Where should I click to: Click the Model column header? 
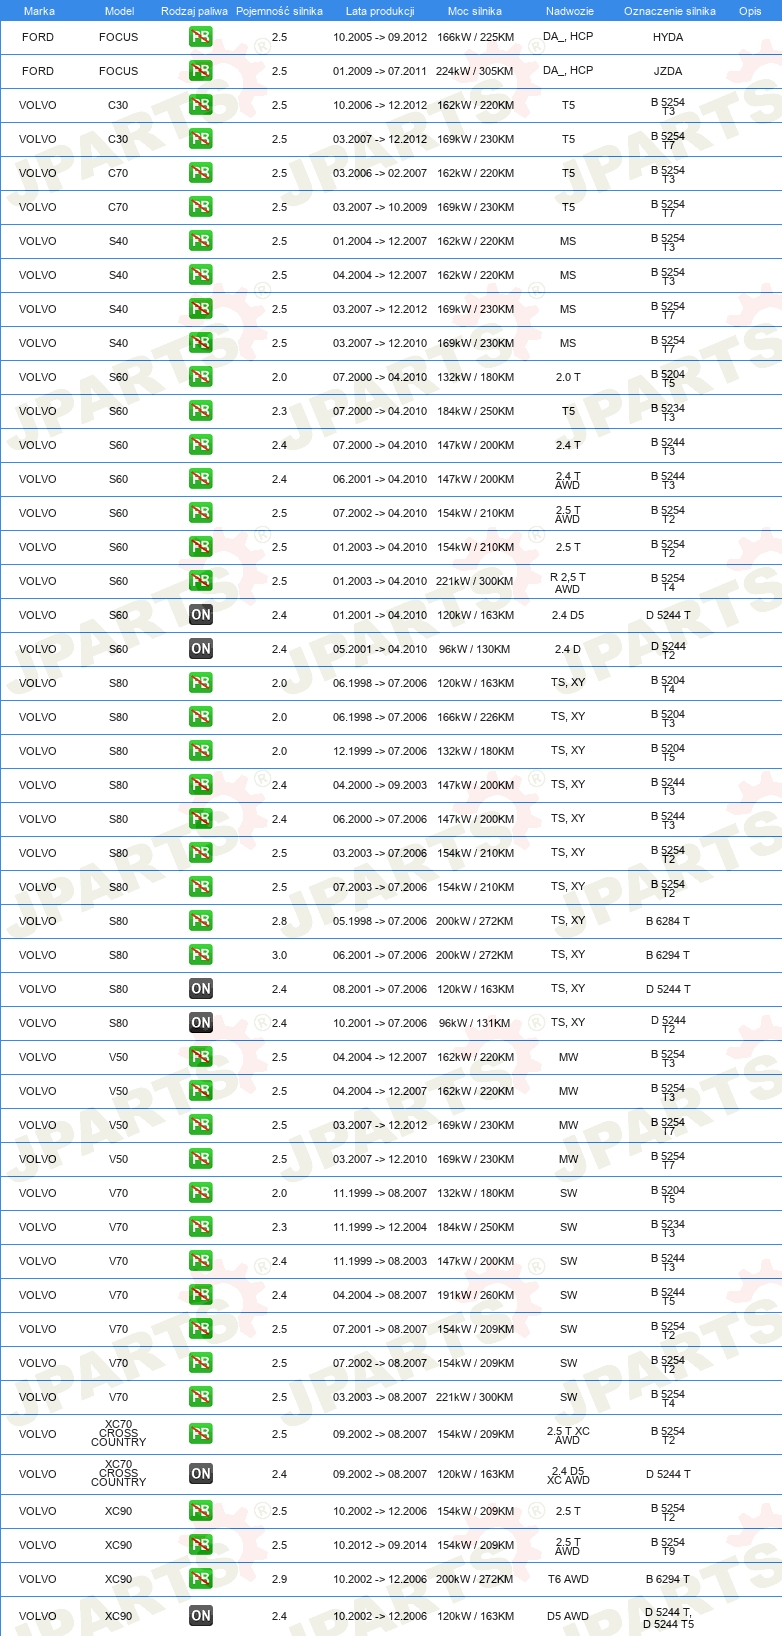click(119, 11)
